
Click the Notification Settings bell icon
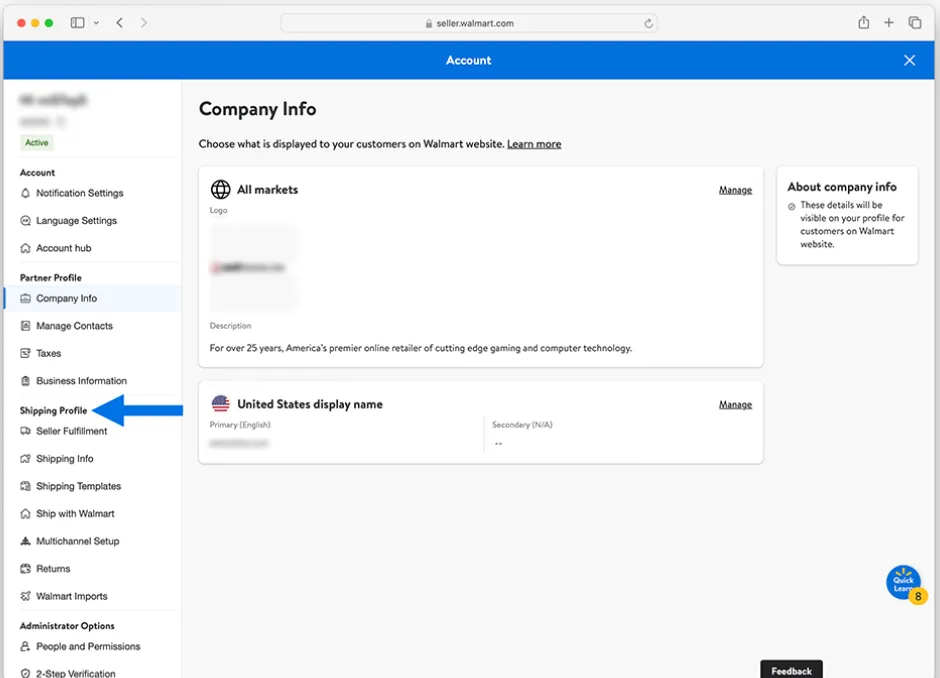25,193
